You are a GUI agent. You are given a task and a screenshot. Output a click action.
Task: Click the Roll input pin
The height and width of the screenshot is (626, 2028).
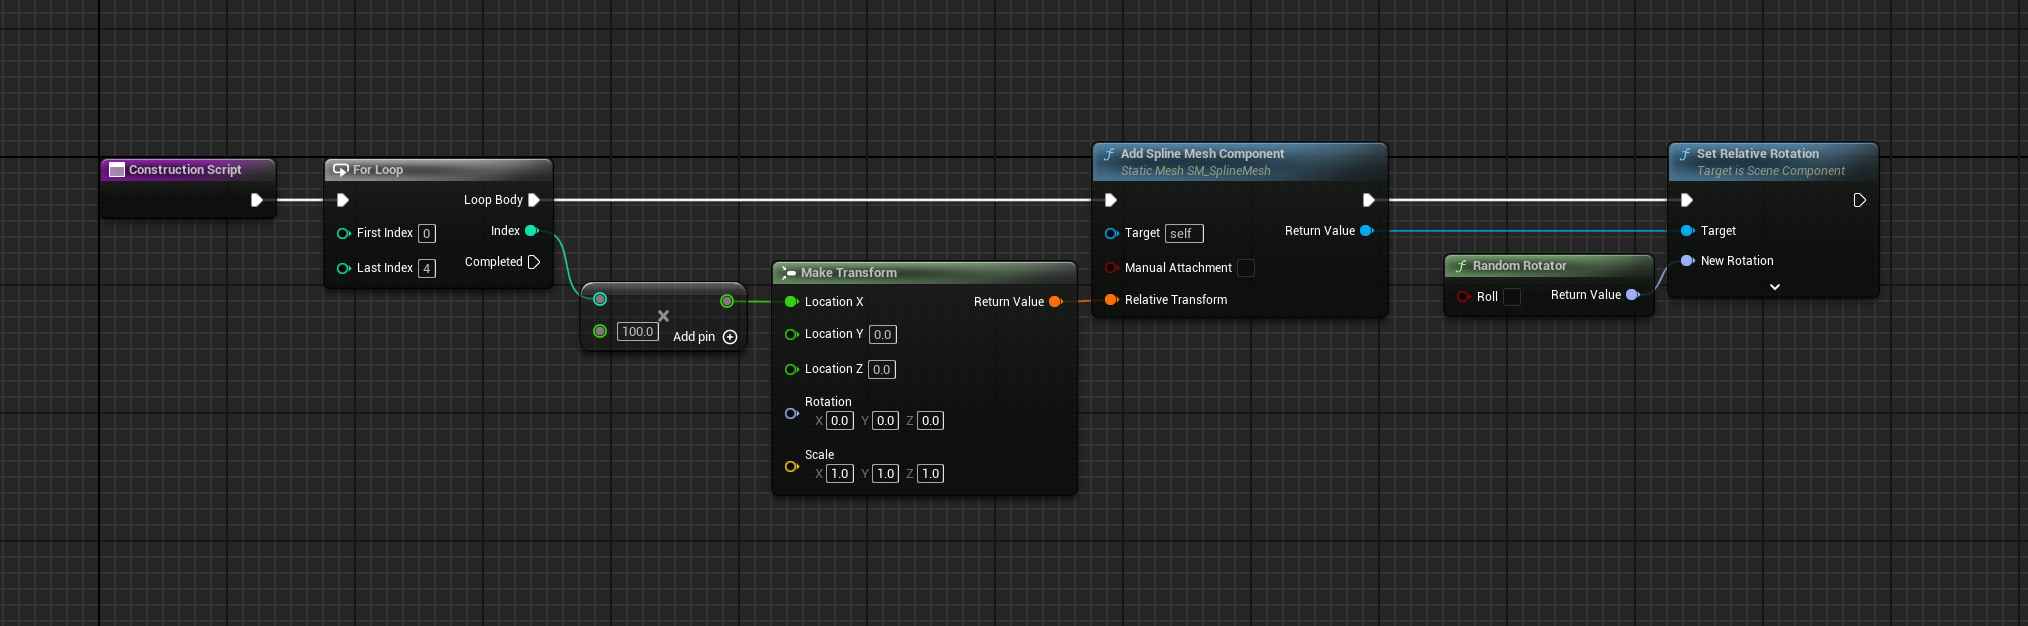(1464, 297)
